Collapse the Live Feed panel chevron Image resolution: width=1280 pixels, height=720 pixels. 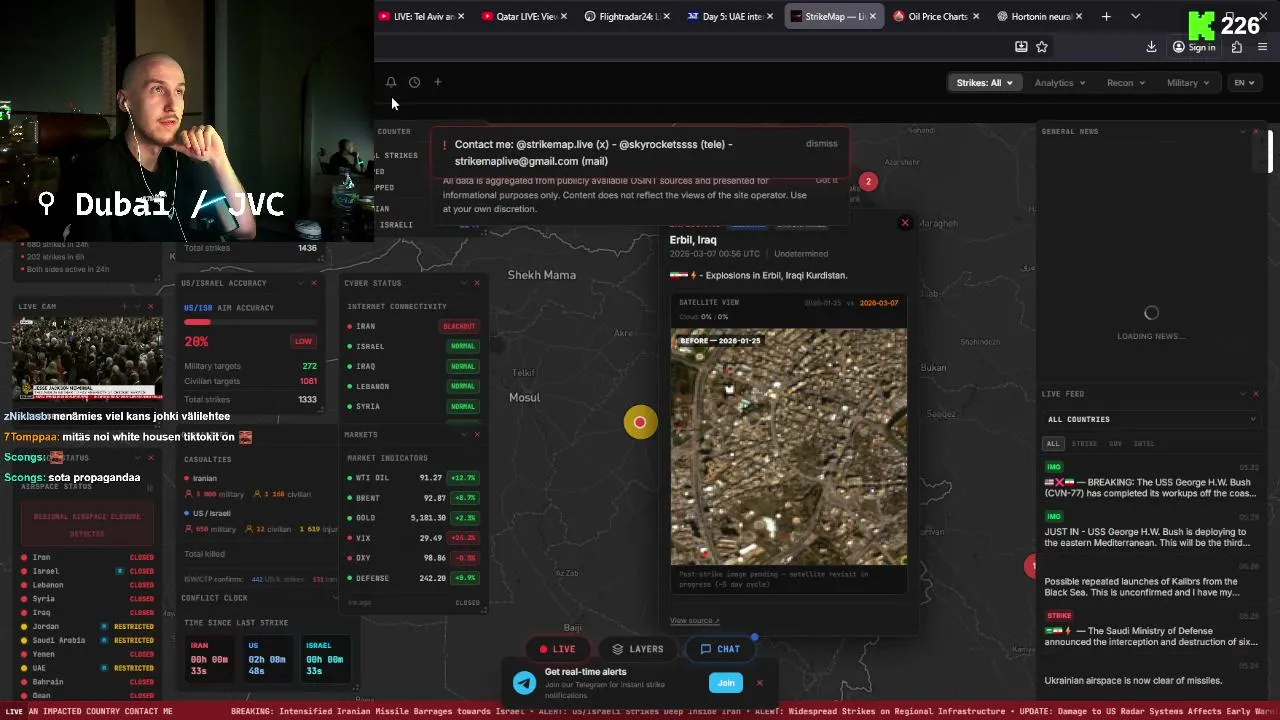(x=1243, y=394)
